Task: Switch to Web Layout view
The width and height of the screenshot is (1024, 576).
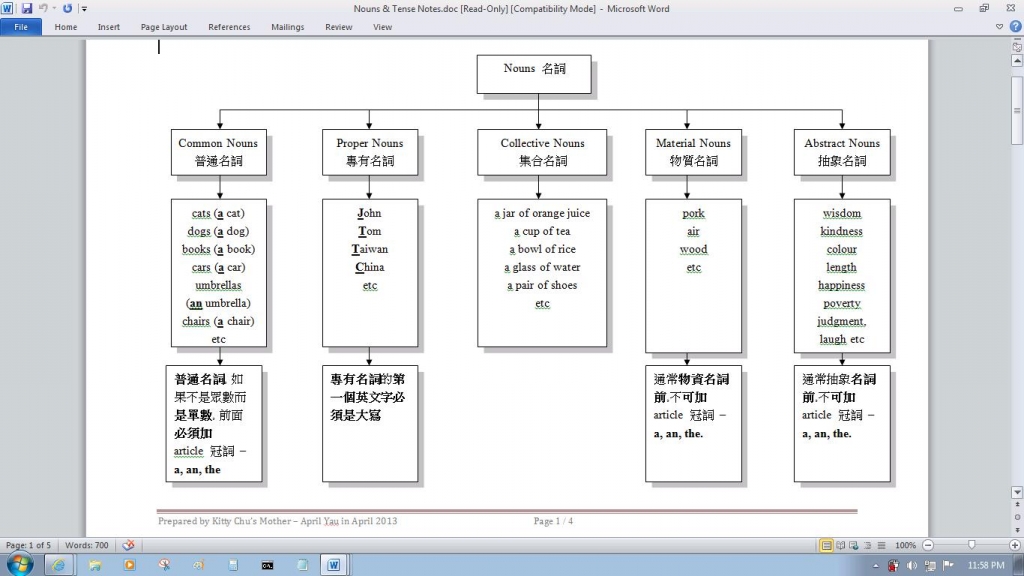Action: point(854,545)
